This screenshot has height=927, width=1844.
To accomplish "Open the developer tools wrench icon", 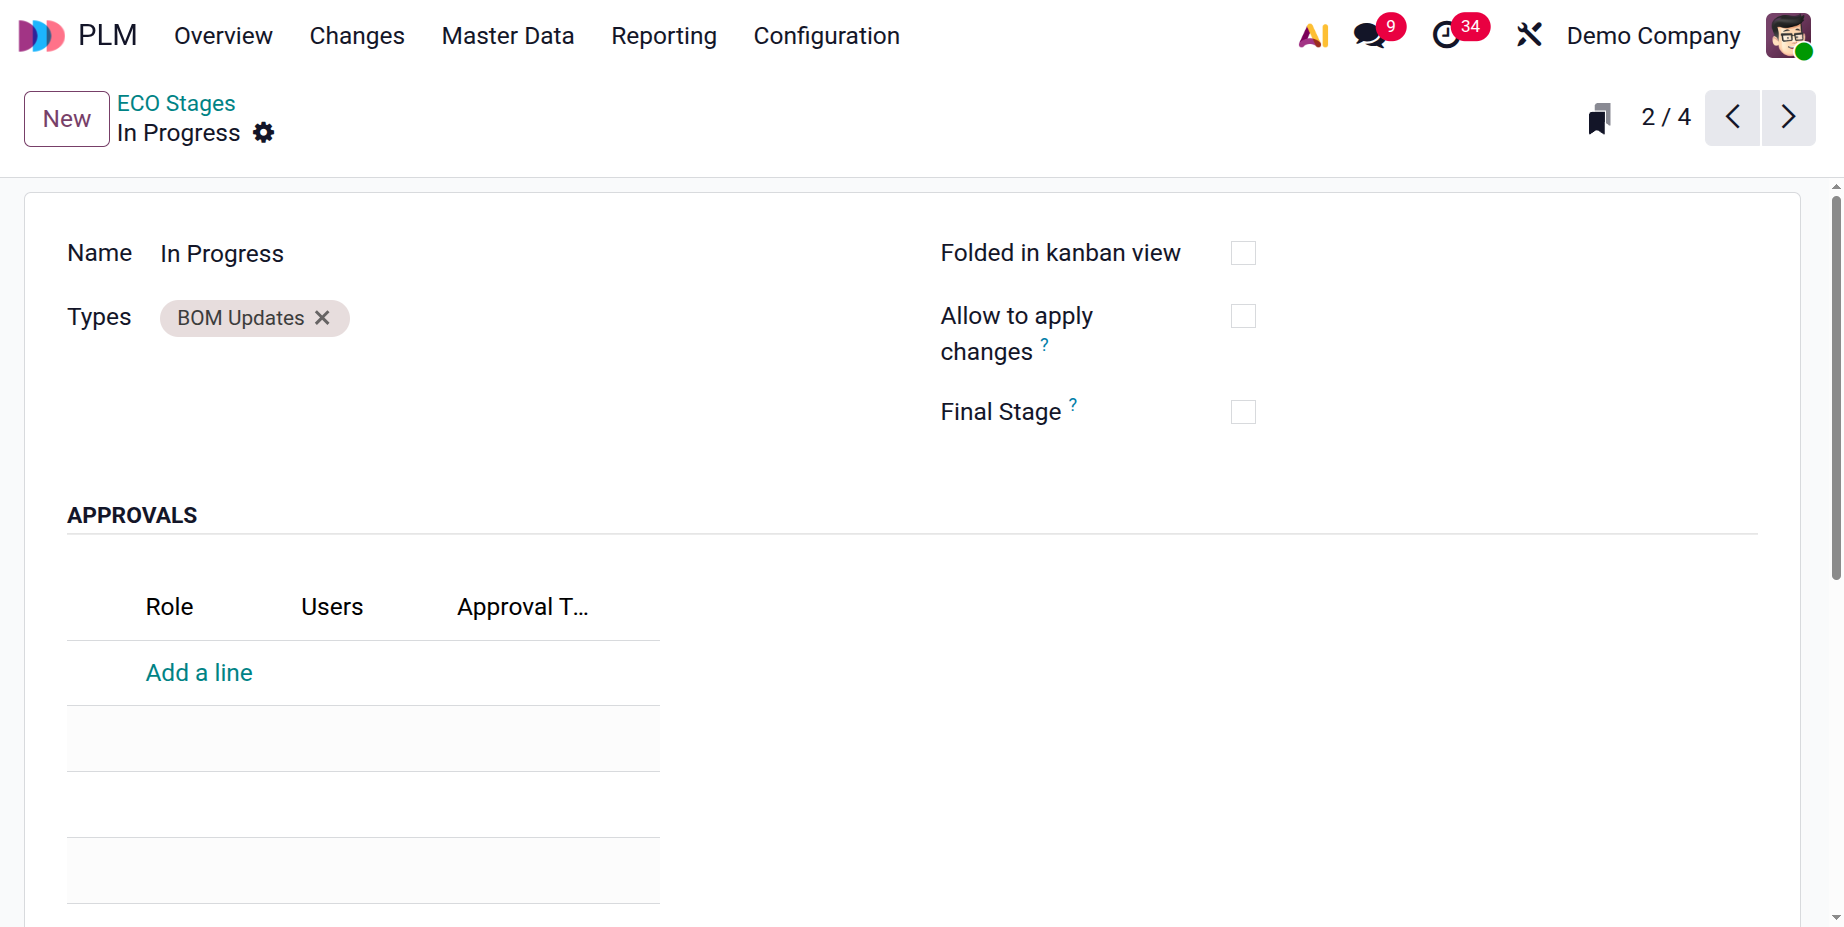I will click(1529, 35).
